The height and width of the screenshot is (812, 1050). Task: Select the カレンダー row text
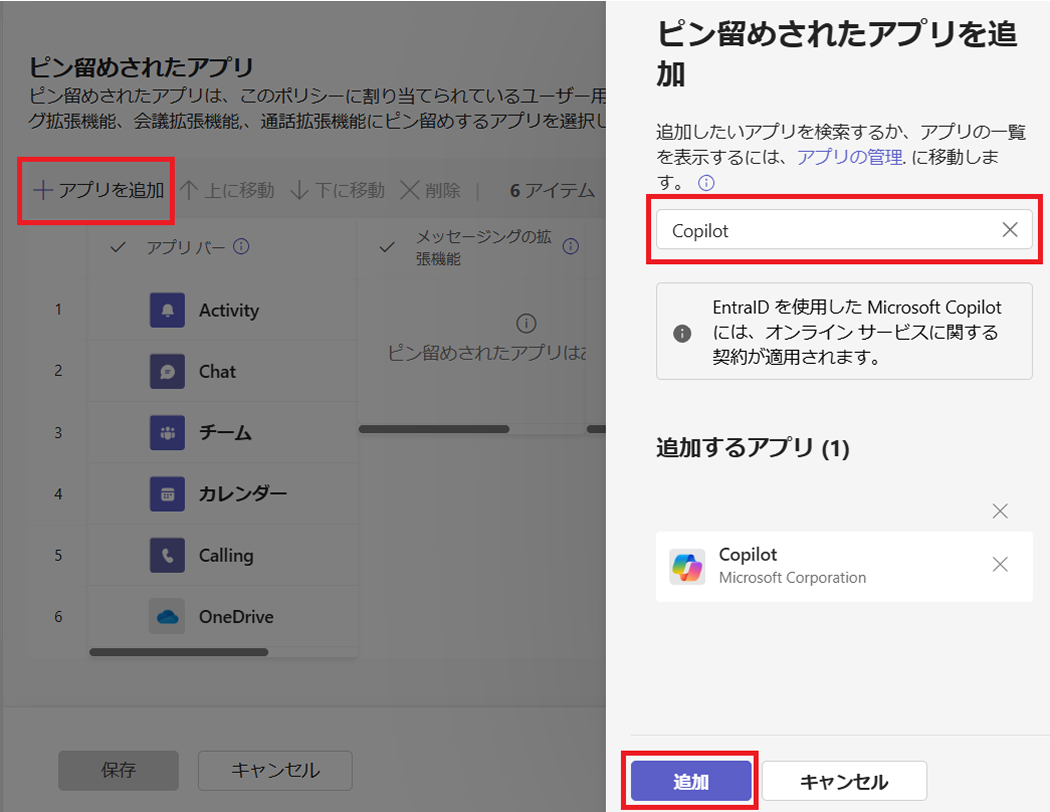click(242, 494)
